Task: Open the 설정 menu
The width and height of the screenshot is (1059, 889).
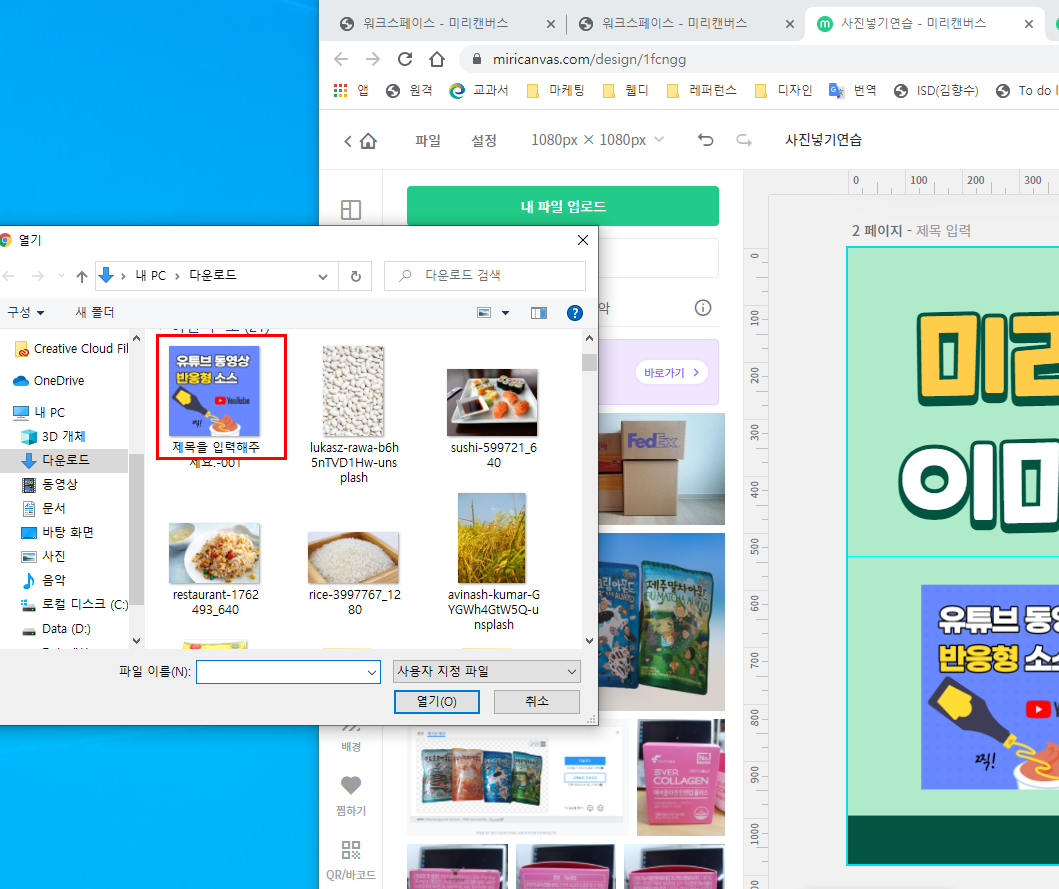Action: tap(484, 141)
